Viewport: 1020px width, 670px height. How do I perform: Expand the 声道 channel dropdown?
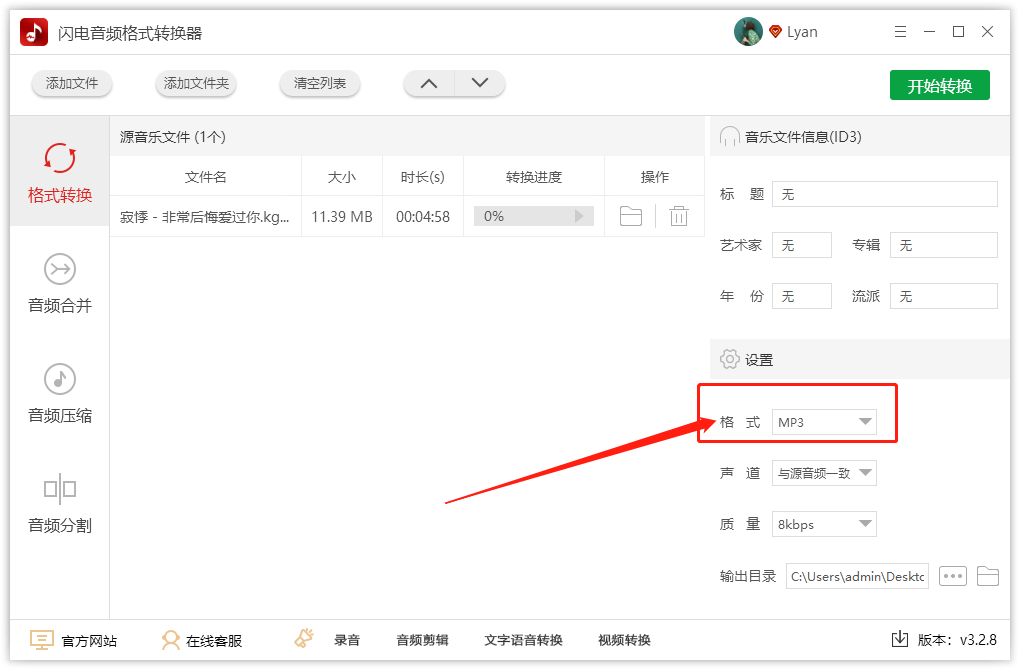(x=824, y=473)
